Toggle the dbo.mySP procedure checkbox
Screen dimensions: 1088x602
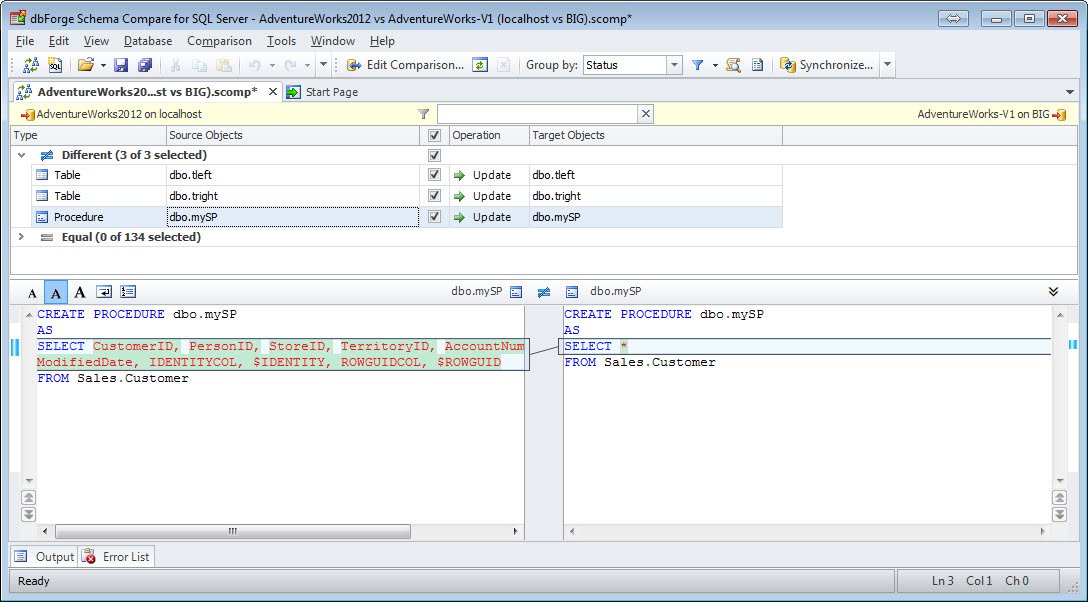434,216
